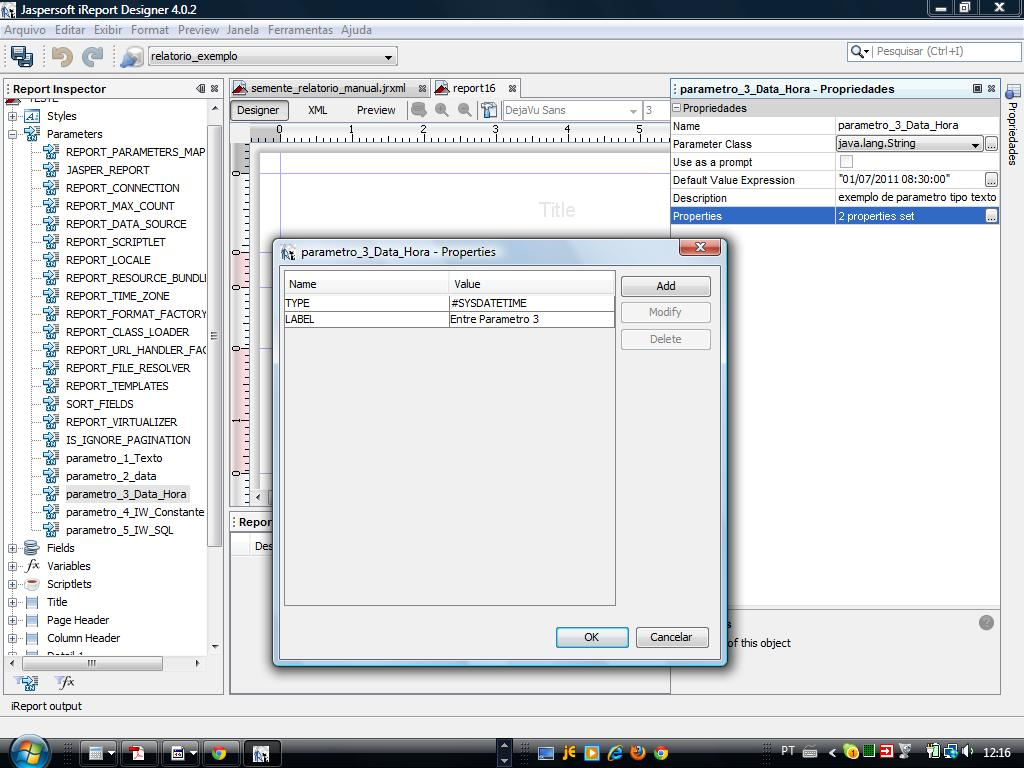Toggle the Use as a prompt checkbox
This screenshot has height=768, width=1024.
[846, 162]
